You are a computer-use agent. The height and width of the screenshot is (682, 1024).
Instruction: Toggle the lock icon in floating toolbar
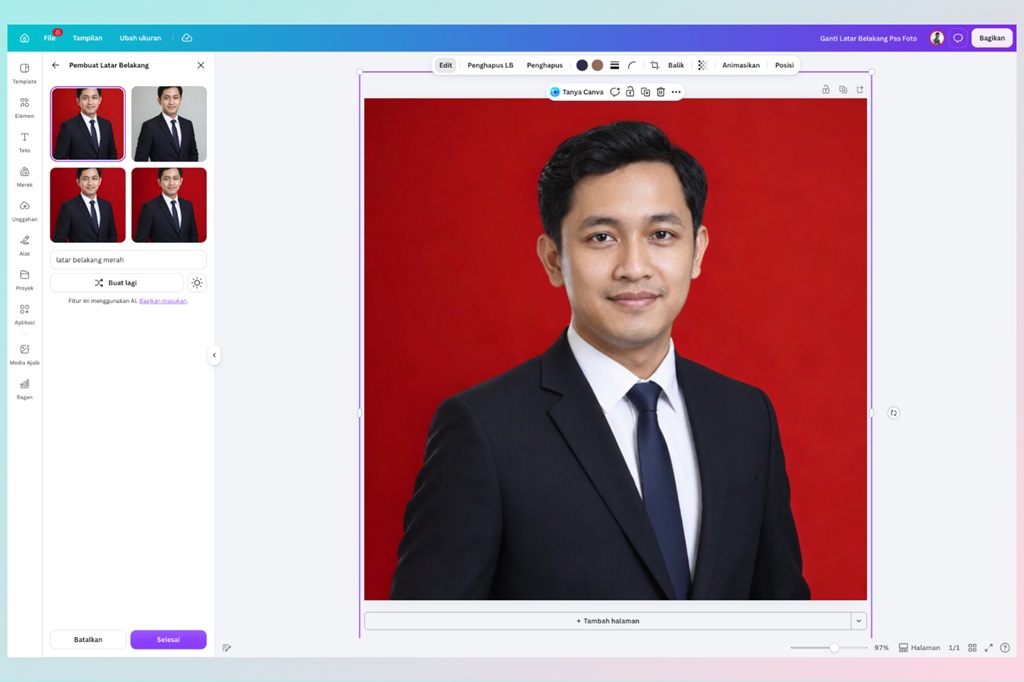click(x=630, y=92)
